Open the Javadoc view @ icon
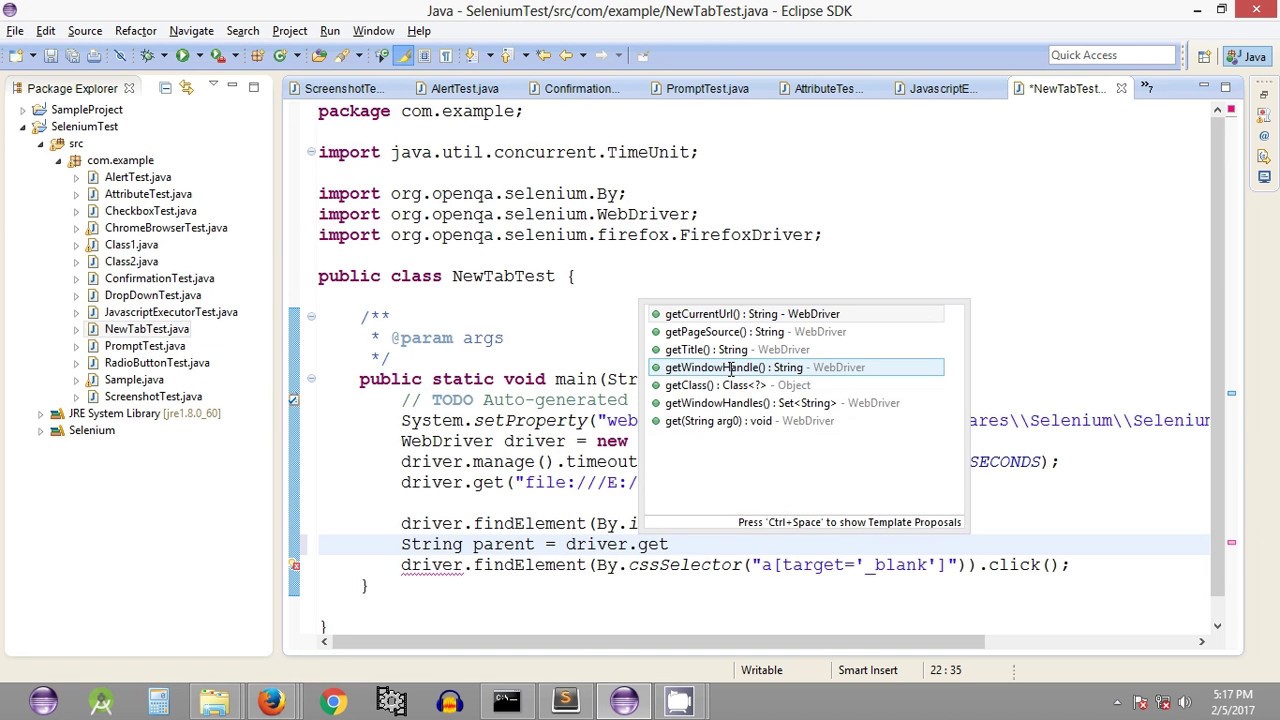Image resolution: width=1280 pixels, height=720 pixels. pos(1264,137)
